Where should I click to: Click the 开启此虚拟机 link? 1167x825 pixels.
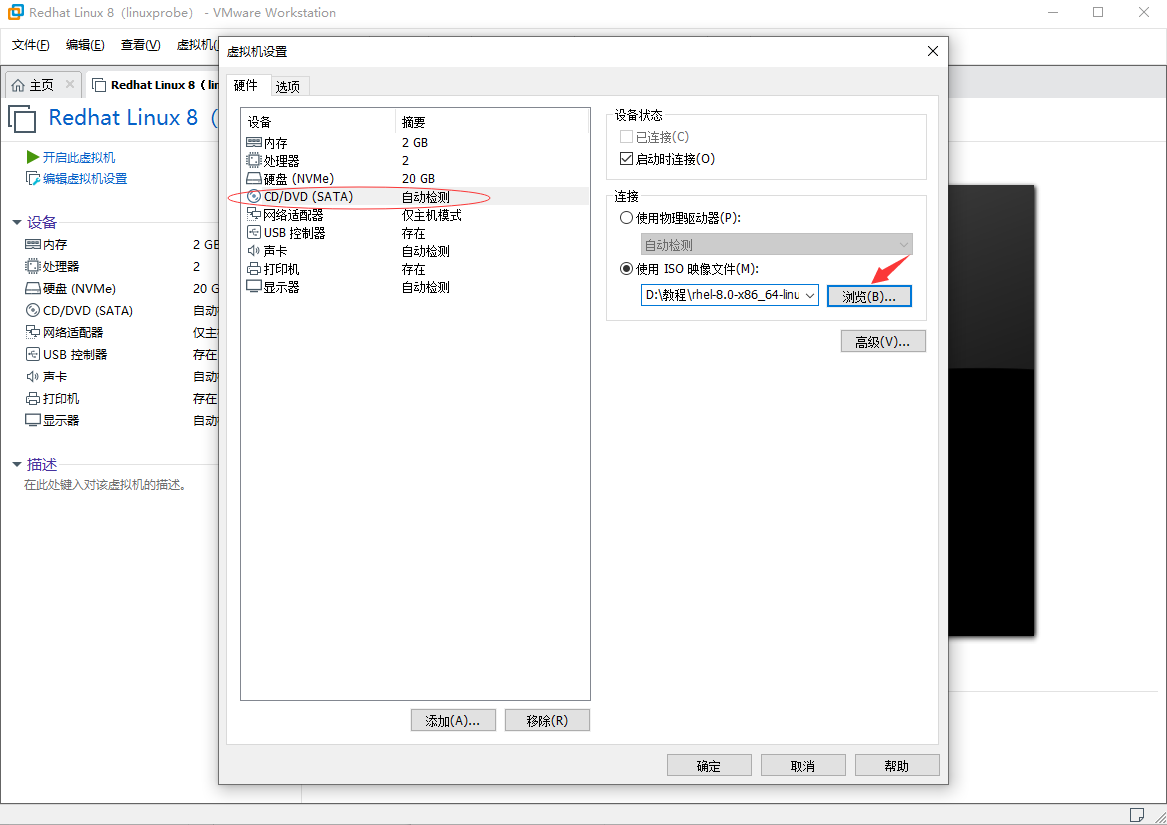tap(79, 158)
